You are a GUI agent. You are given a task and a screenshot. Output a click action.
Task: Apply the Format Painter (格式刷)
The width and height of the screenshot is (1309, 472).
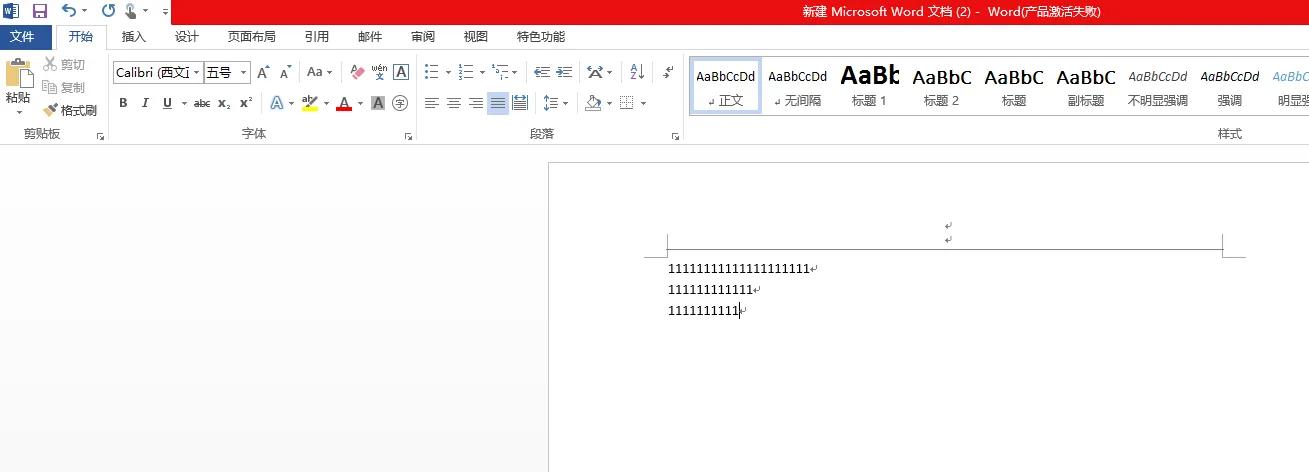(x=70, y=110)
